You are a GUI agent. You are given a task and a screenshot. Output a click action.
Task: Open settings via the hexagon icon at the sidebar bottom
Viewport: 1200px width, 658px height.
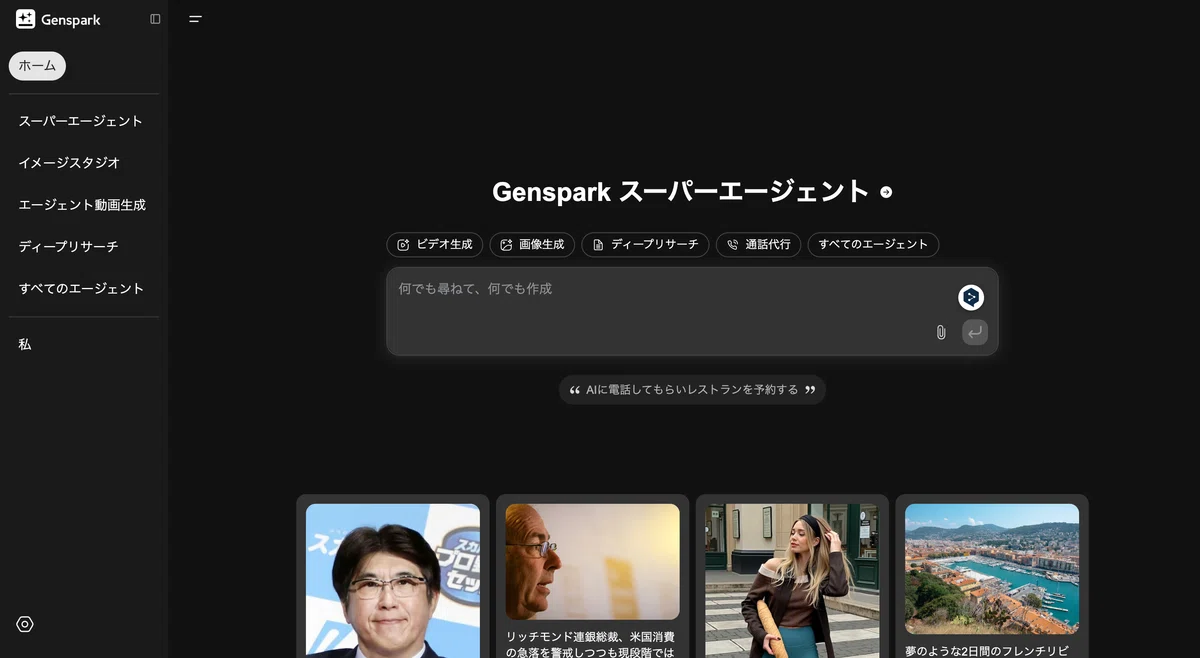pos(25,624)
